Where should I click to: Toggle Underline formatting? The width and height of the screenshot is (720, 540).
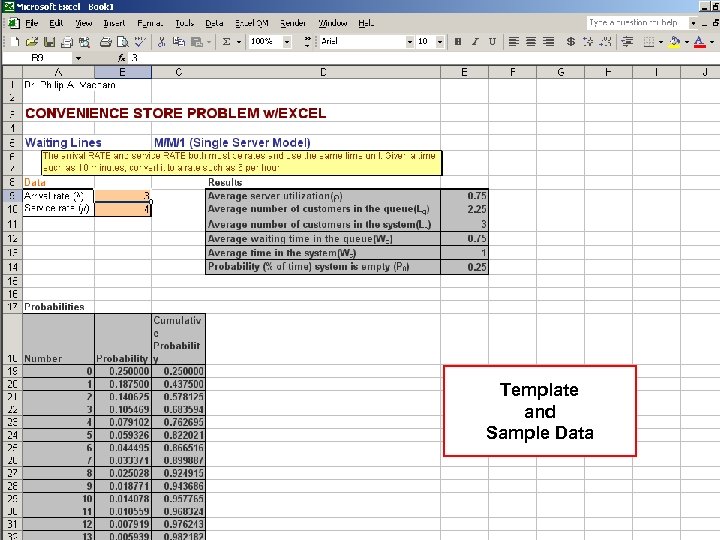coord(492,42)
